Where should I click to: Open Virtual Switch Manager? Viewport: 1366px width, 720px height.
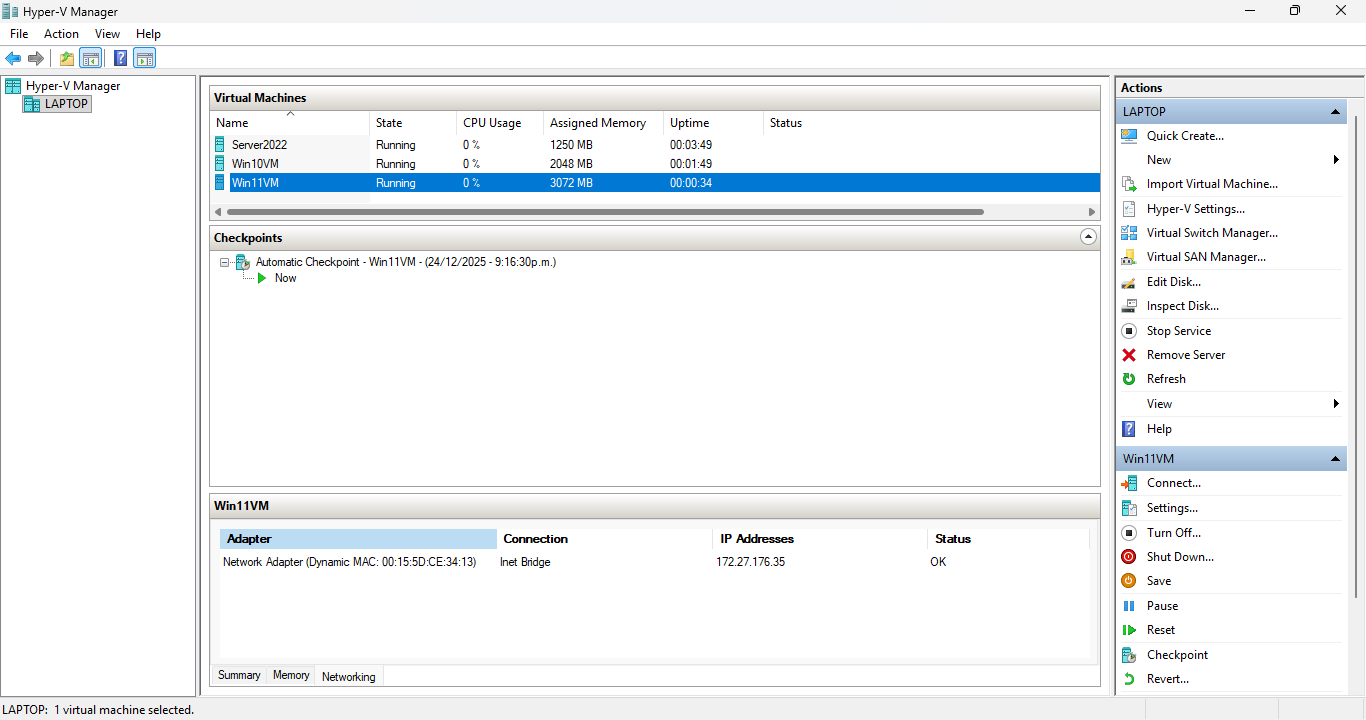click(x=1211, y=233)
